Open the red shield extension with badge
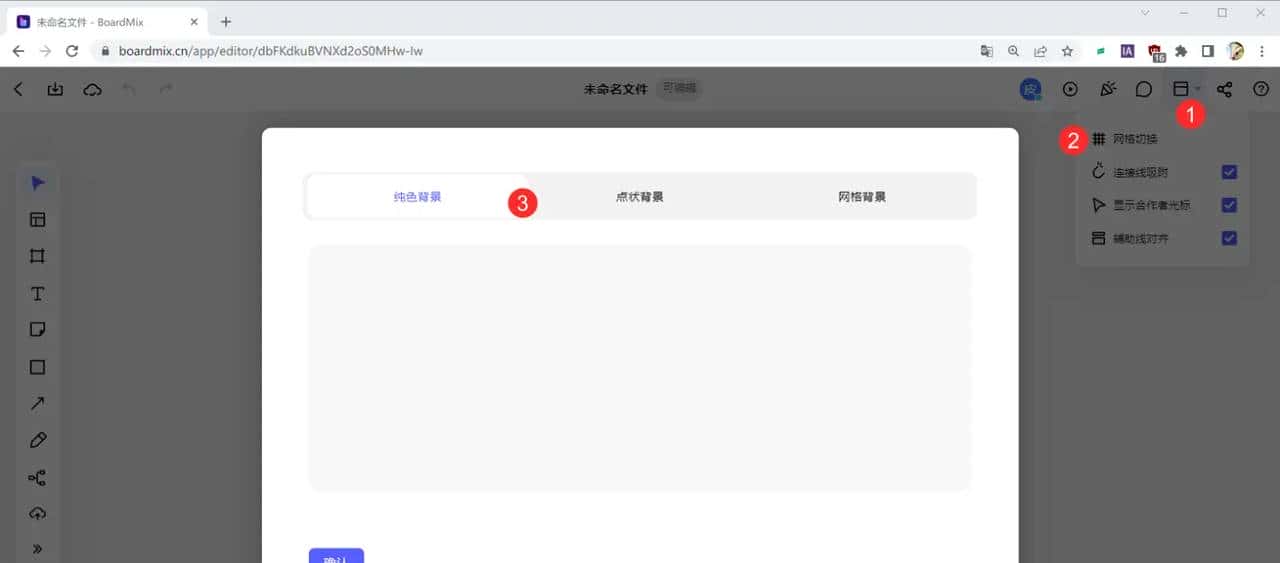The height and width of the screenshot is (563, 1280). [1156, 51]
